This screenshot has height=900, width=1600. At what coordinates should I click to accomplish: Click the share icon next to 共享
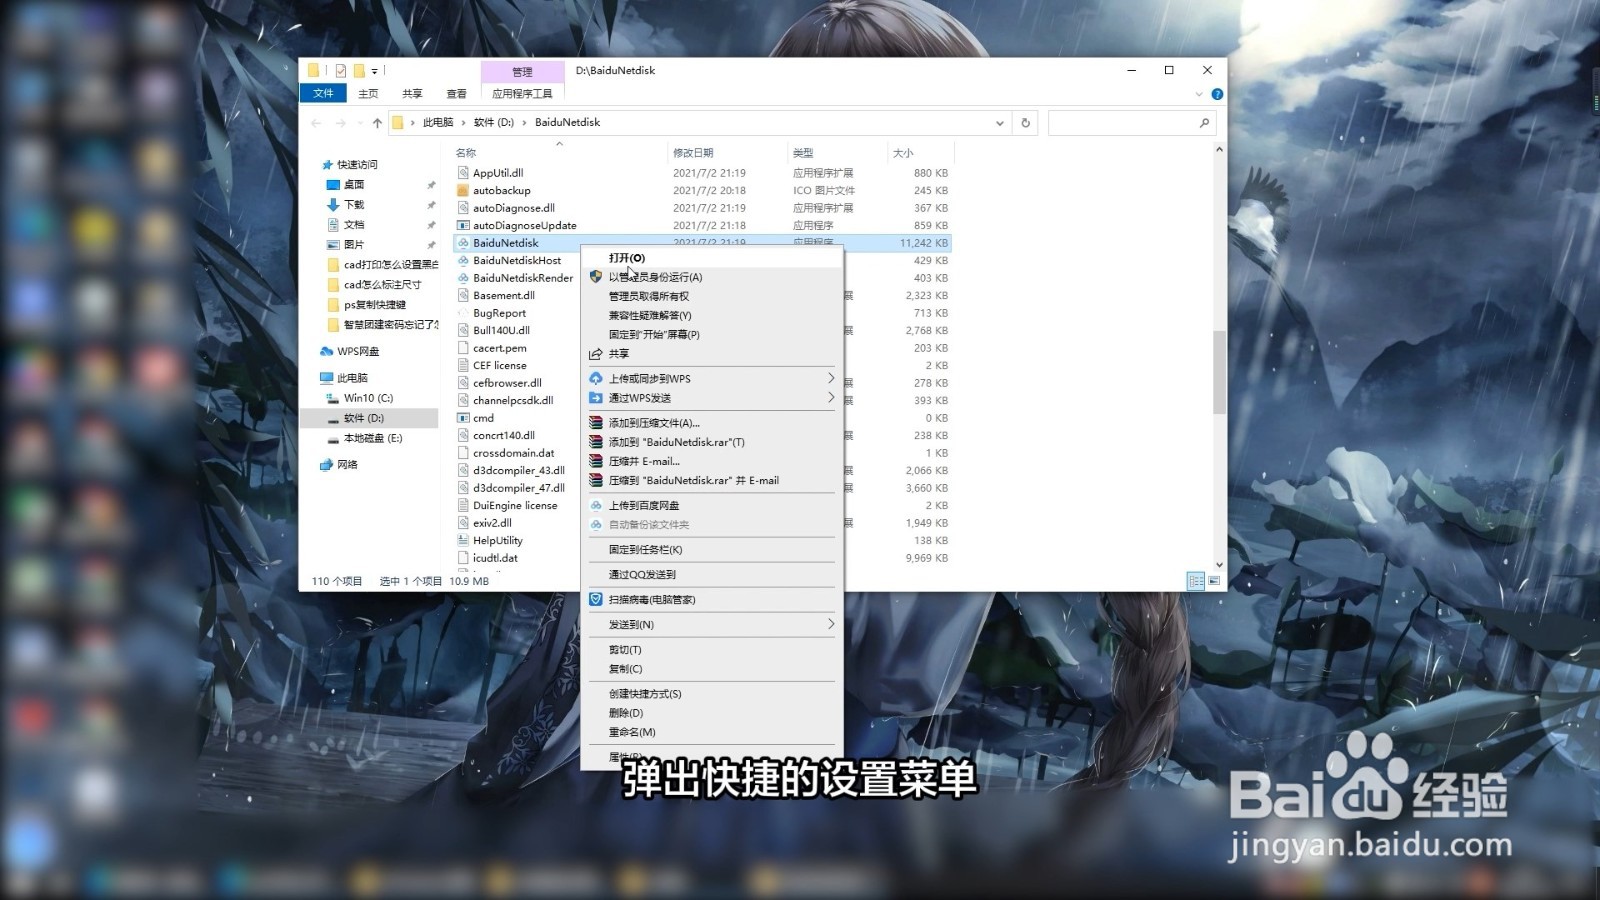tap(596, 354)
